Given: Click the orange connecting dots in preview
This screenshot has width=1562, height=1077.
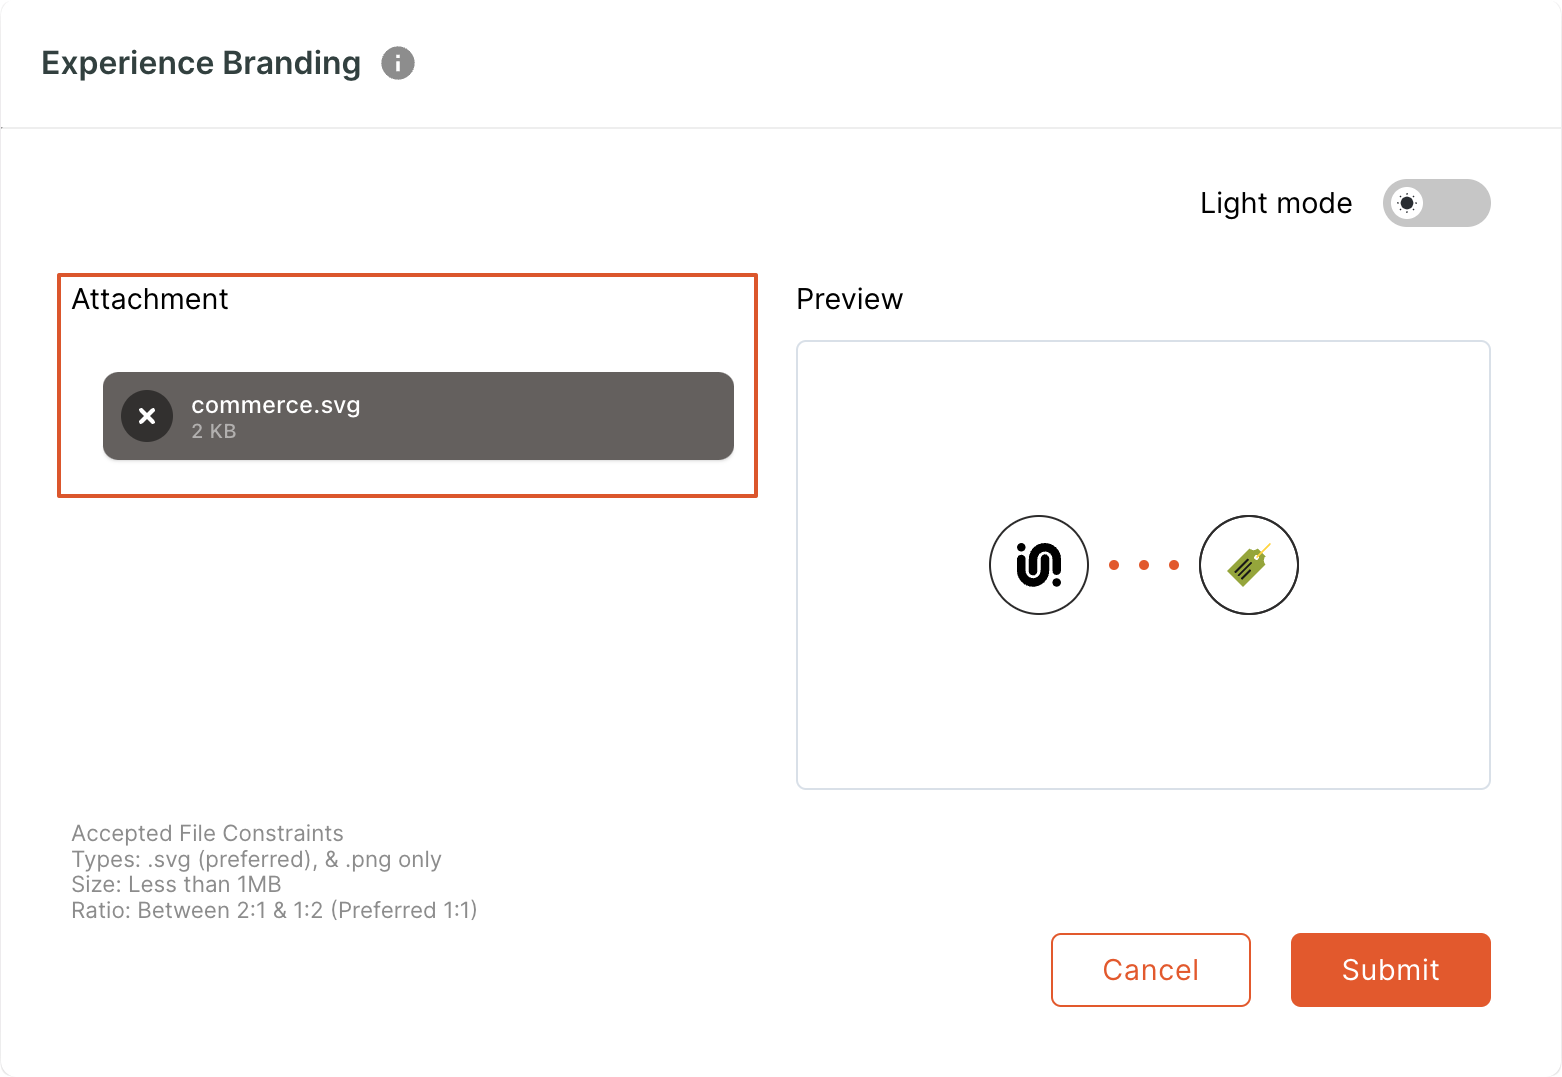Looking at the screenshot, I should (x=1144, y=565).
